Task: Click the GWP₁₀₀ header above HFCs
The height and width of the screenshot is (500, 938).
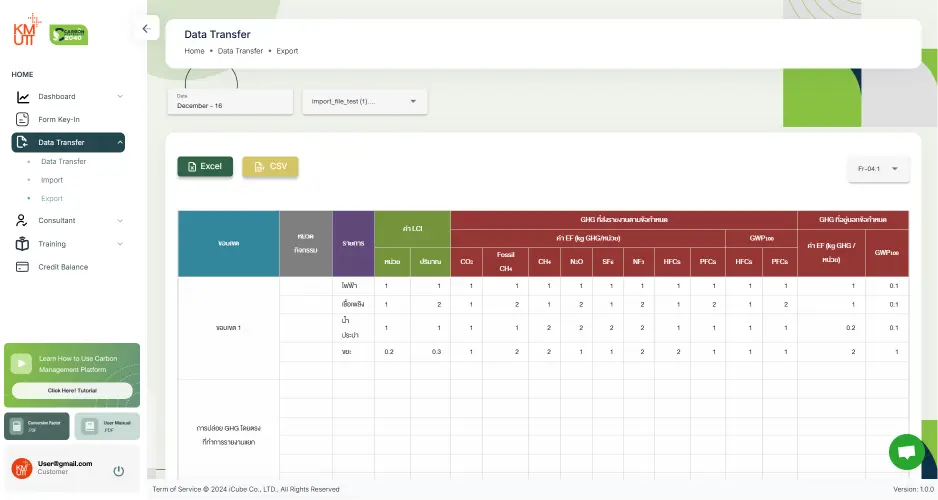Action: click(x=761, y=238)
